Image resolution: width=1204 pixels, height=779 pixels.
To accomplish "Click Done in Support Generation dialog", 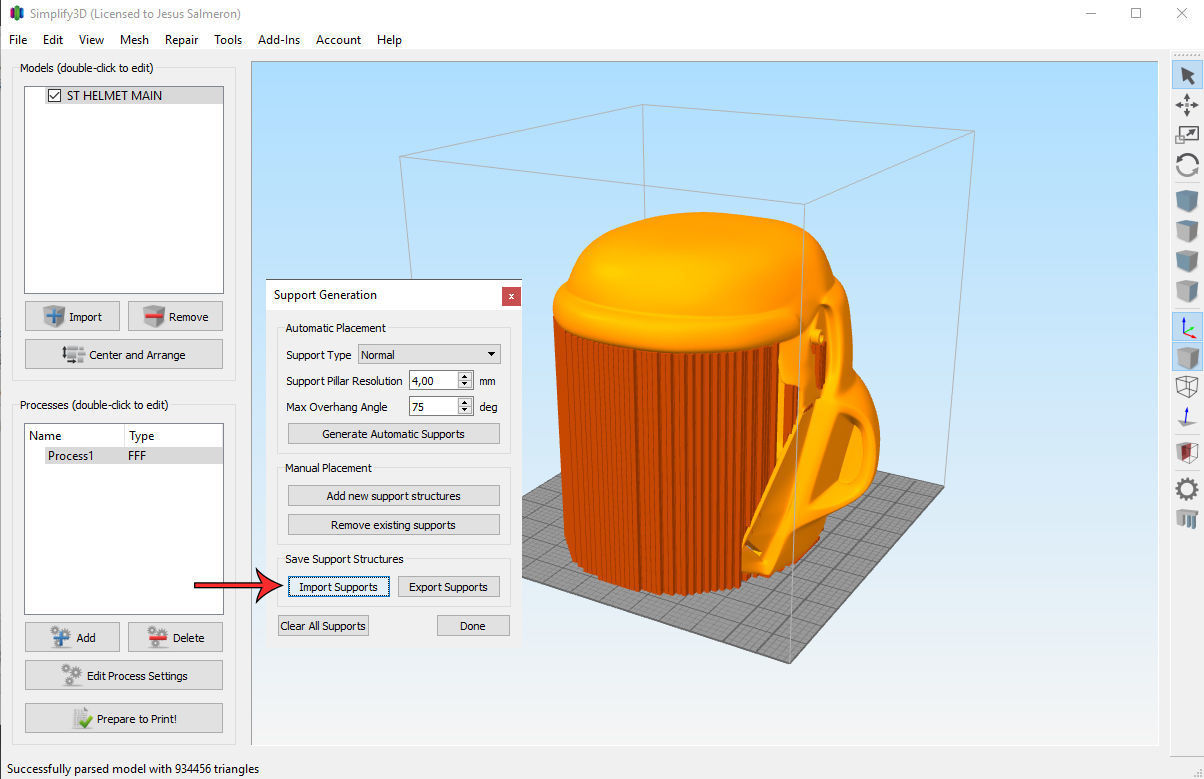I will tap(473, 626).
